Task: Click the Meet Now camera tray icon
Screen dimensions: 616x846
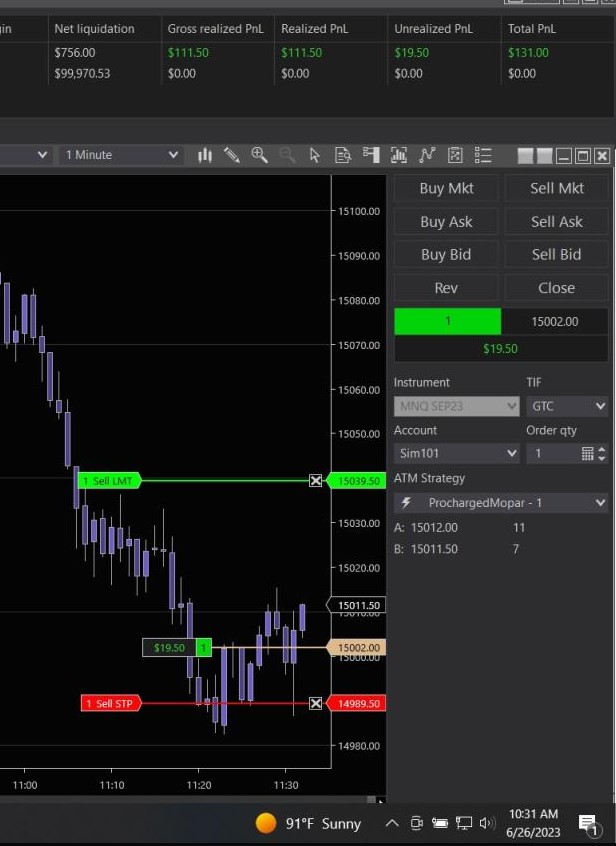Action: [416, 823]
